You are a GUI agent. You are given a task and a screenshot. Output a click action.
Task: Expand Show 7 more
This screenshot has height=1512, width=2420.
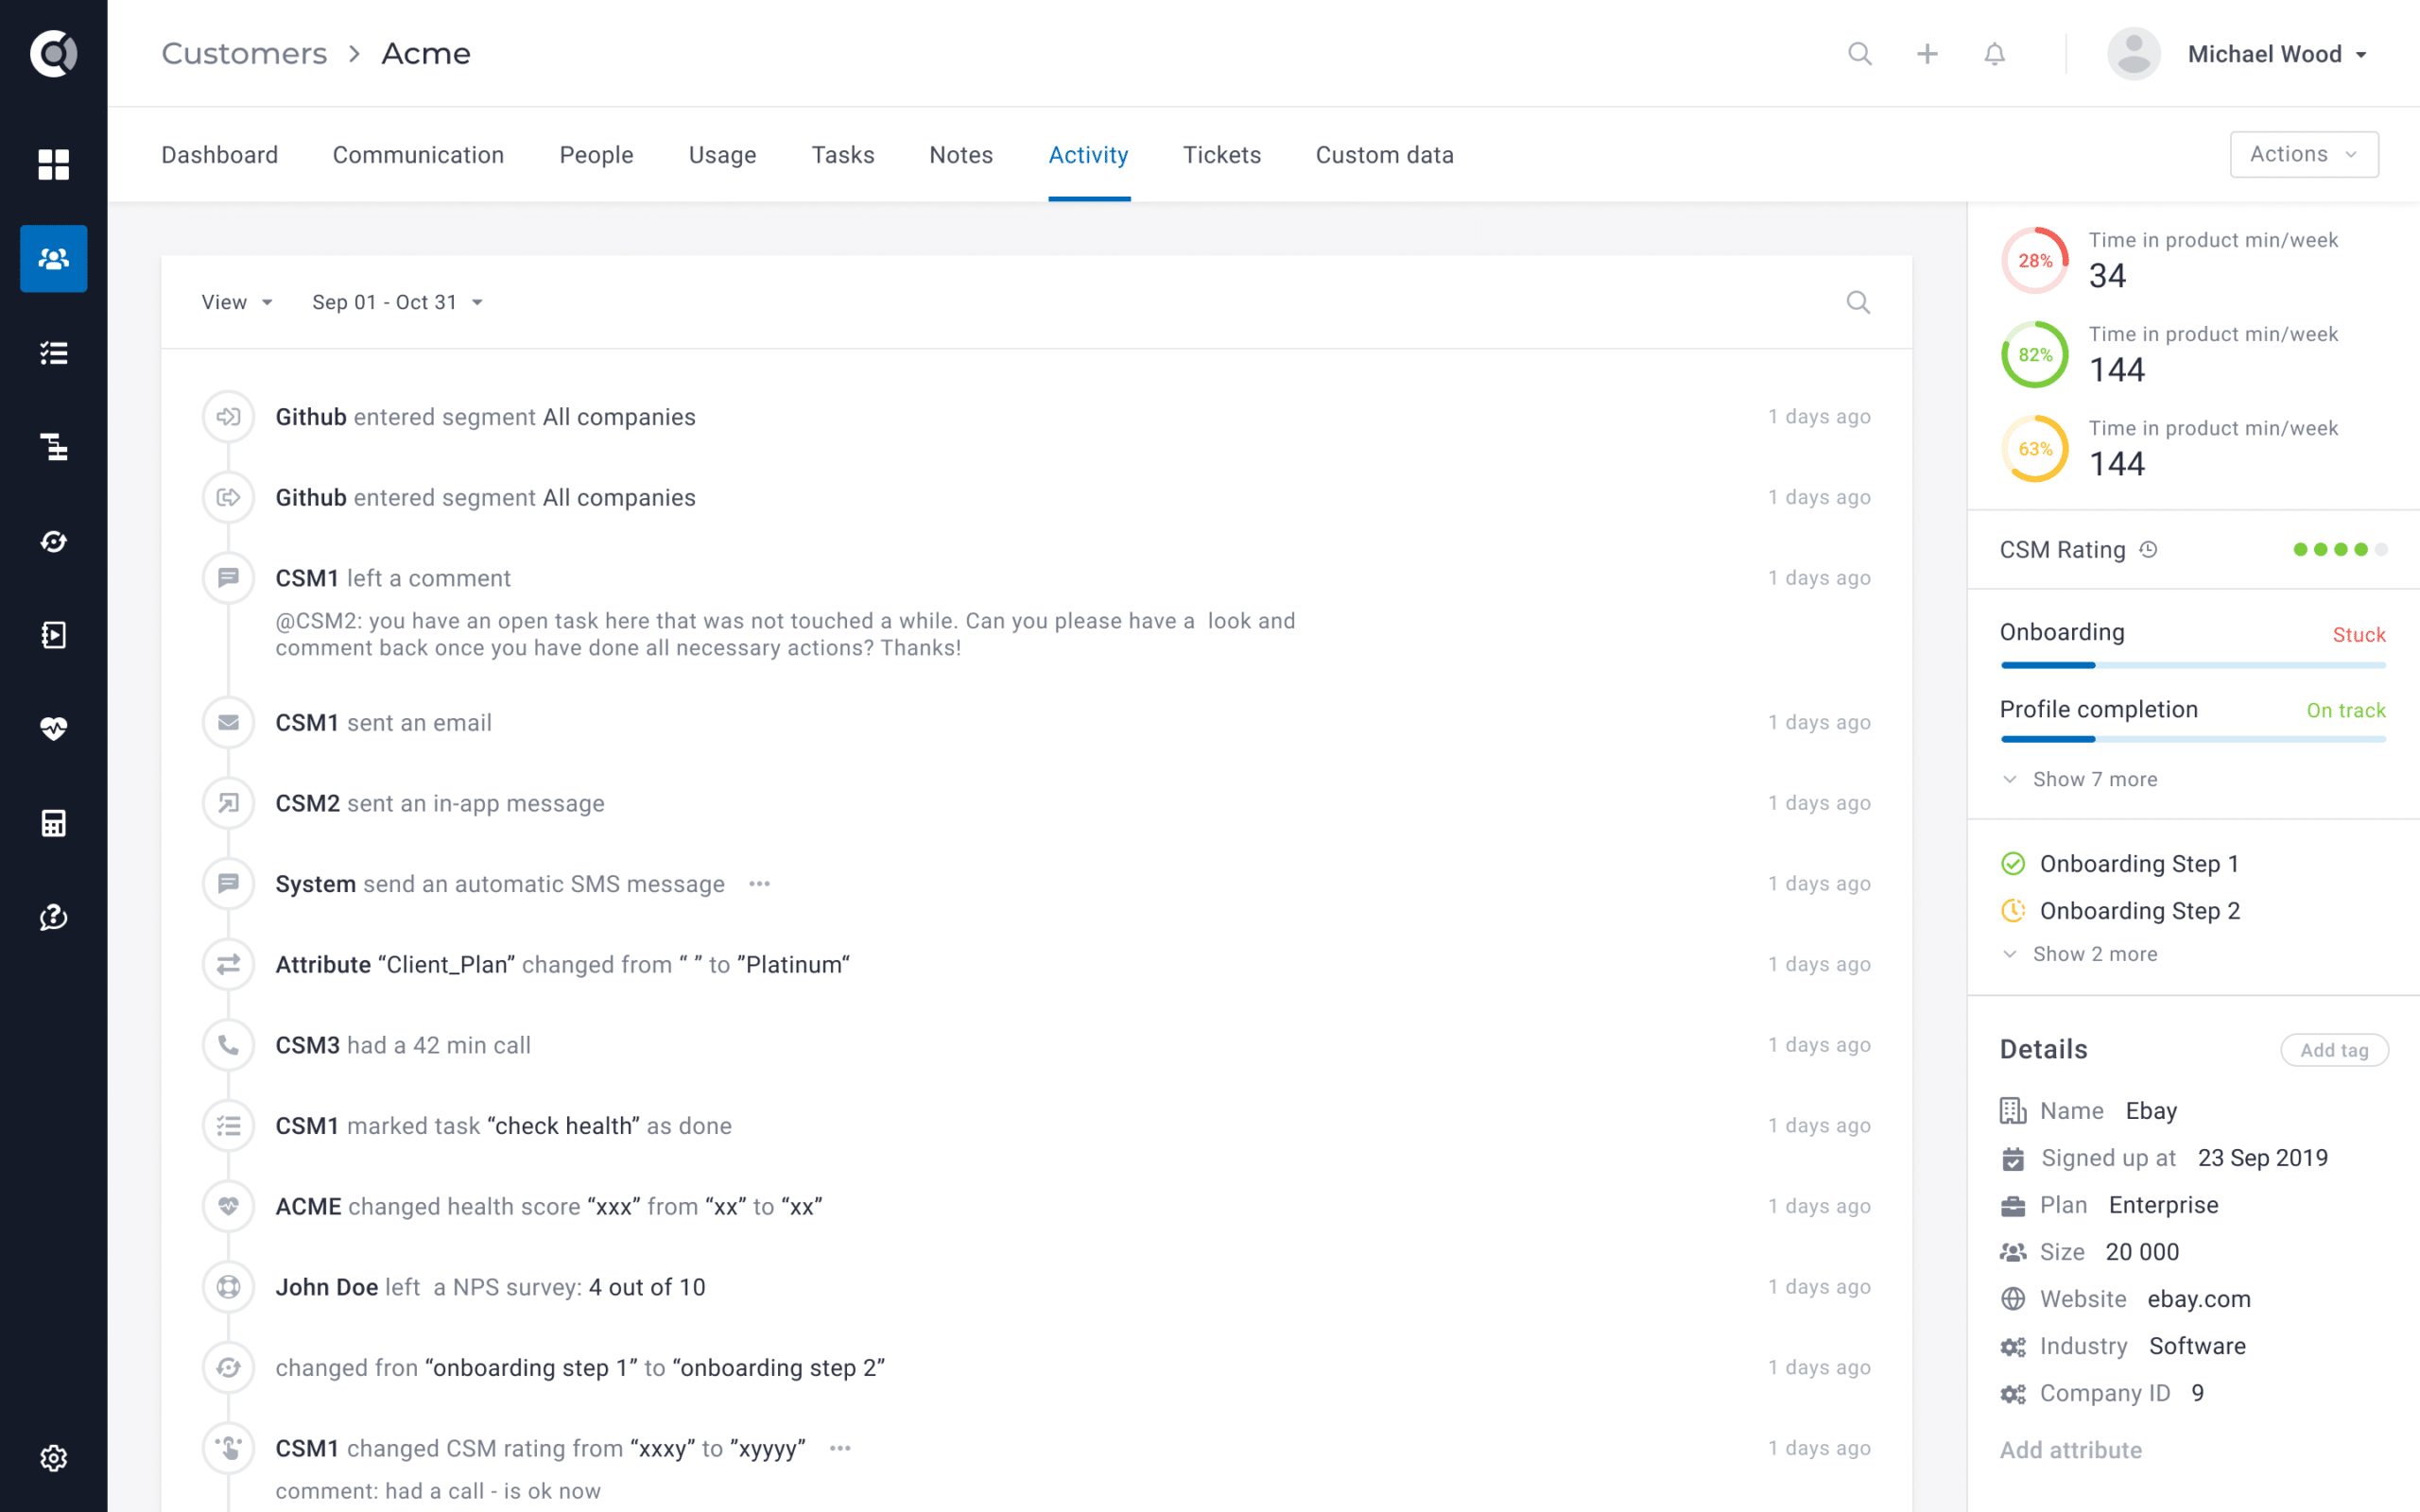2080,779
